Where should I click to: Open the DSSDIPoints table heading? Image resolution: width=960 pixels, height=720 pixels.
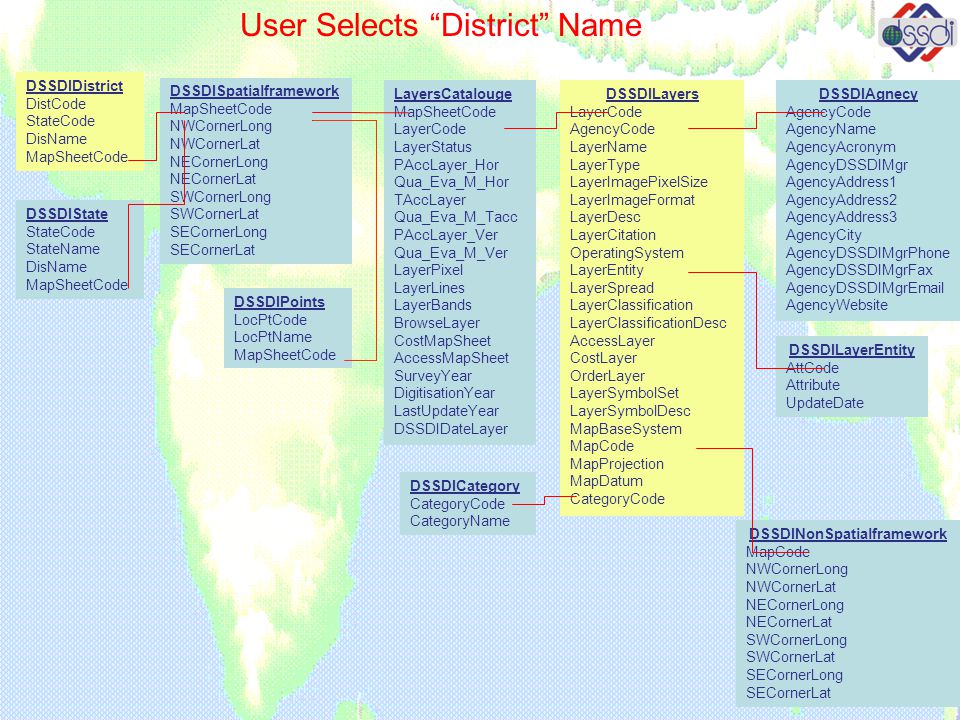point(279,302)
